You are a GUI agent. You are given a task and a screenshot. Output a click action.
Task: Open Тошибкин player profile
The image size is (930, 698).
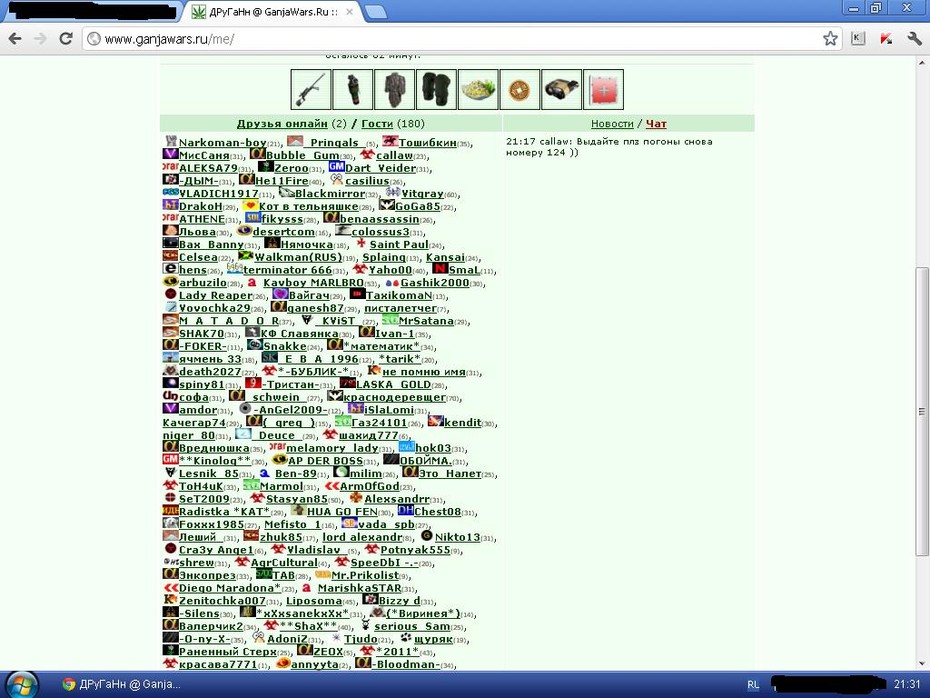(428, 142)
